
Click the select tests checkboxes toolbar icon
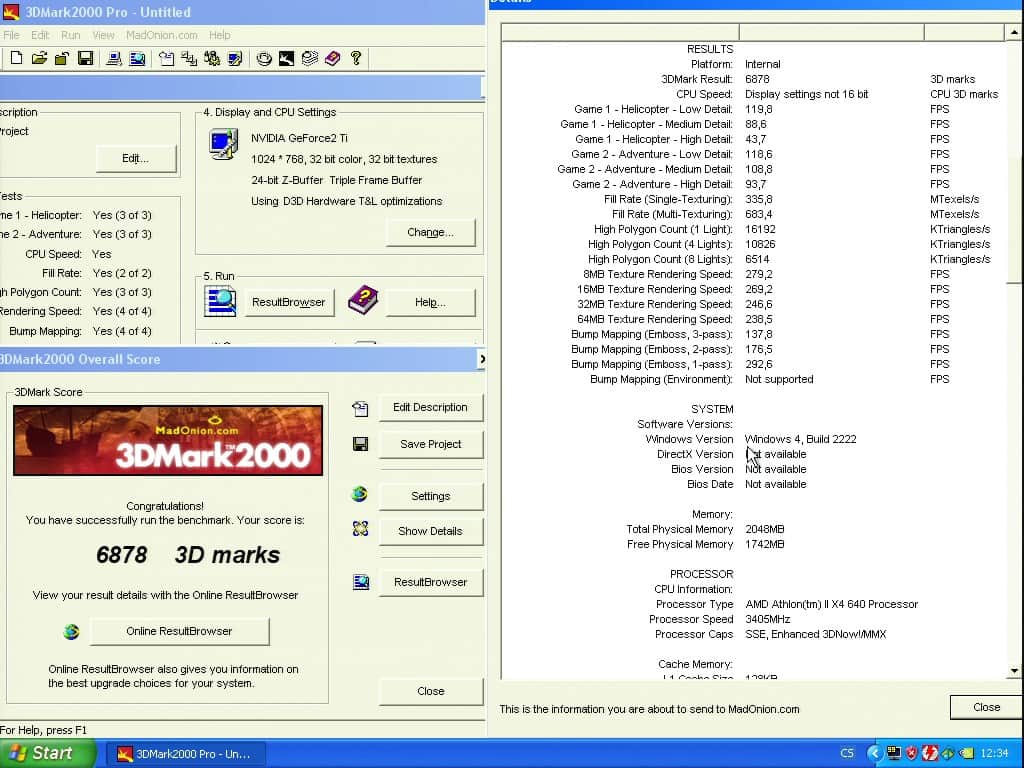point(189,59)
